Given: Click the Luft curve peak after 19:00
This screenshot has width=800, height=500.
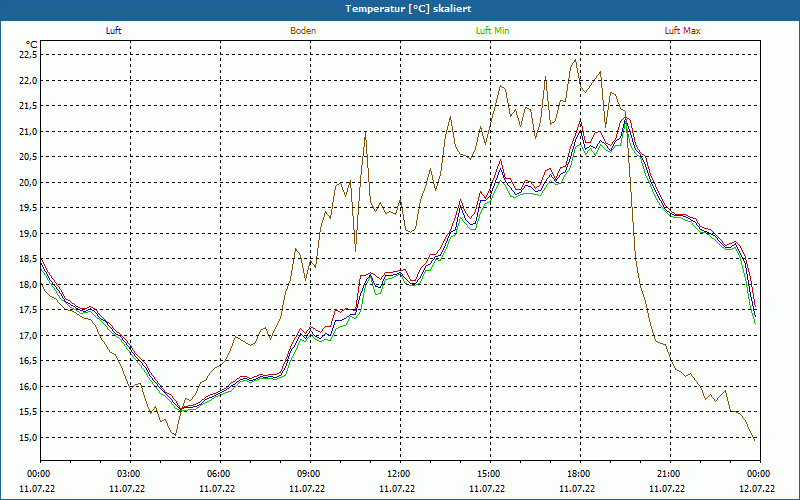Looking at the screenshot, I should click(x=626, y=121).
